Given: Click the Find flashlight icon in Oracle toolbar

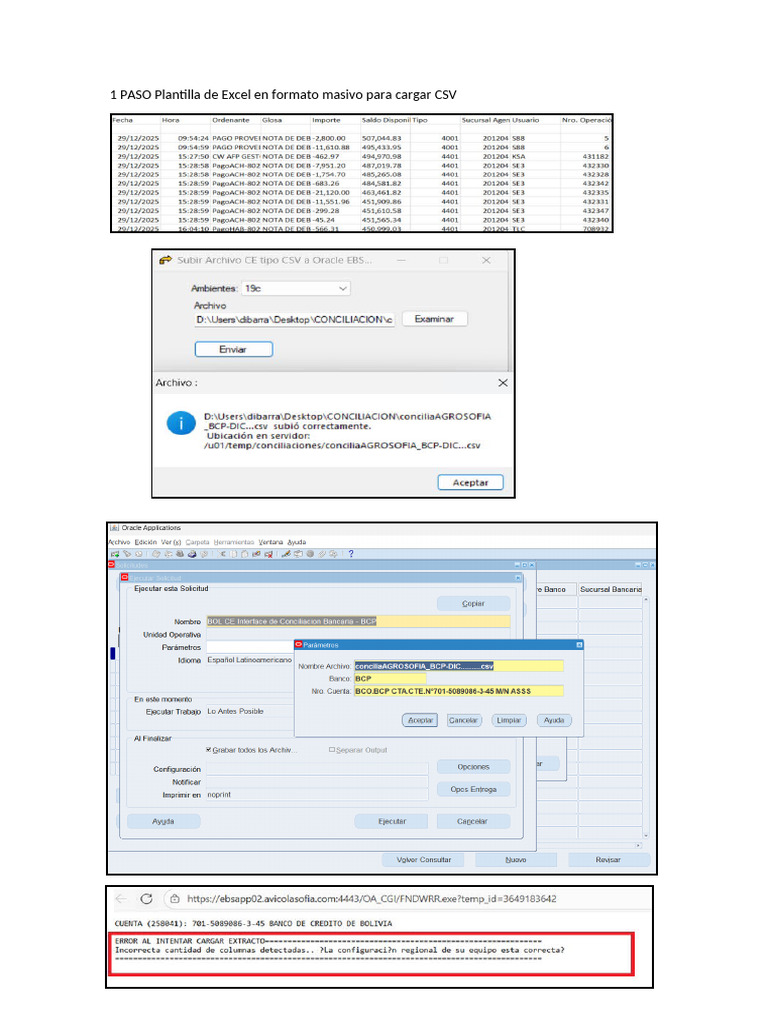Looking at the screenshot, I should (127, 554).
